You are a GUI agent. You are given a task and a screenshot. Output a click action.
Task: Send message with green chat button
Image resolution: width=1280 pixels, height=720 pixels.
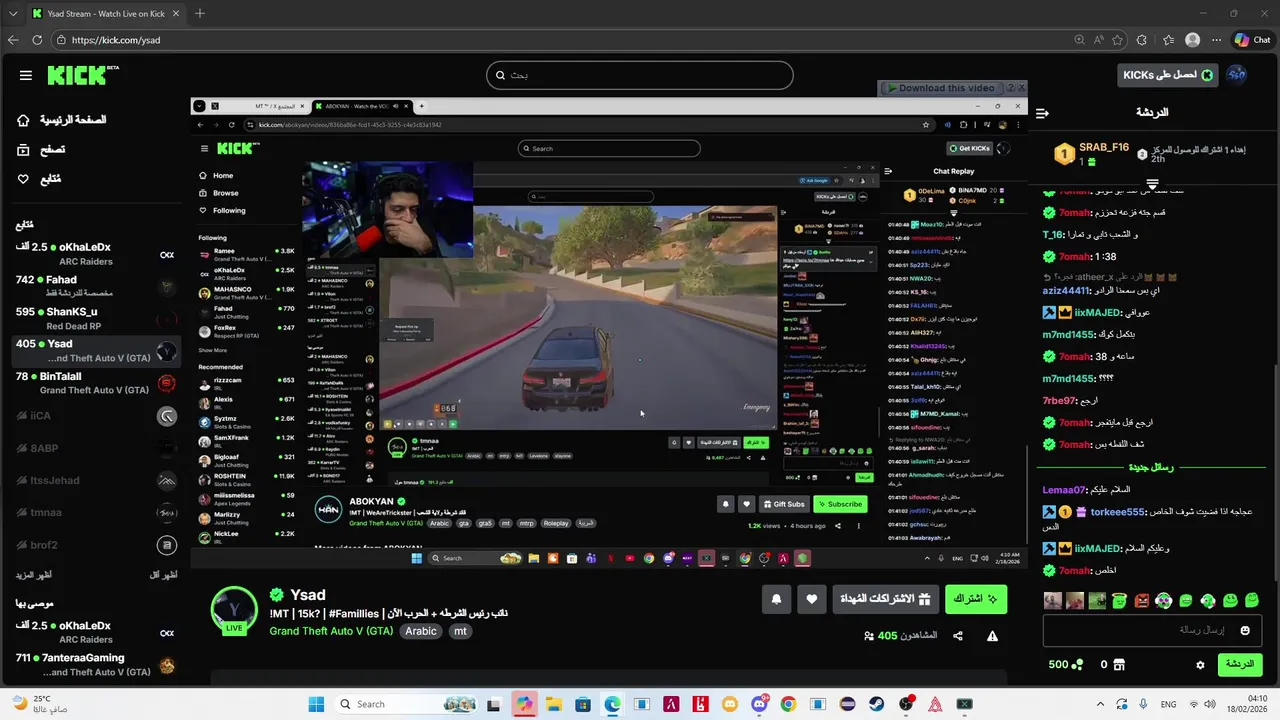[x=1239, y=664]
